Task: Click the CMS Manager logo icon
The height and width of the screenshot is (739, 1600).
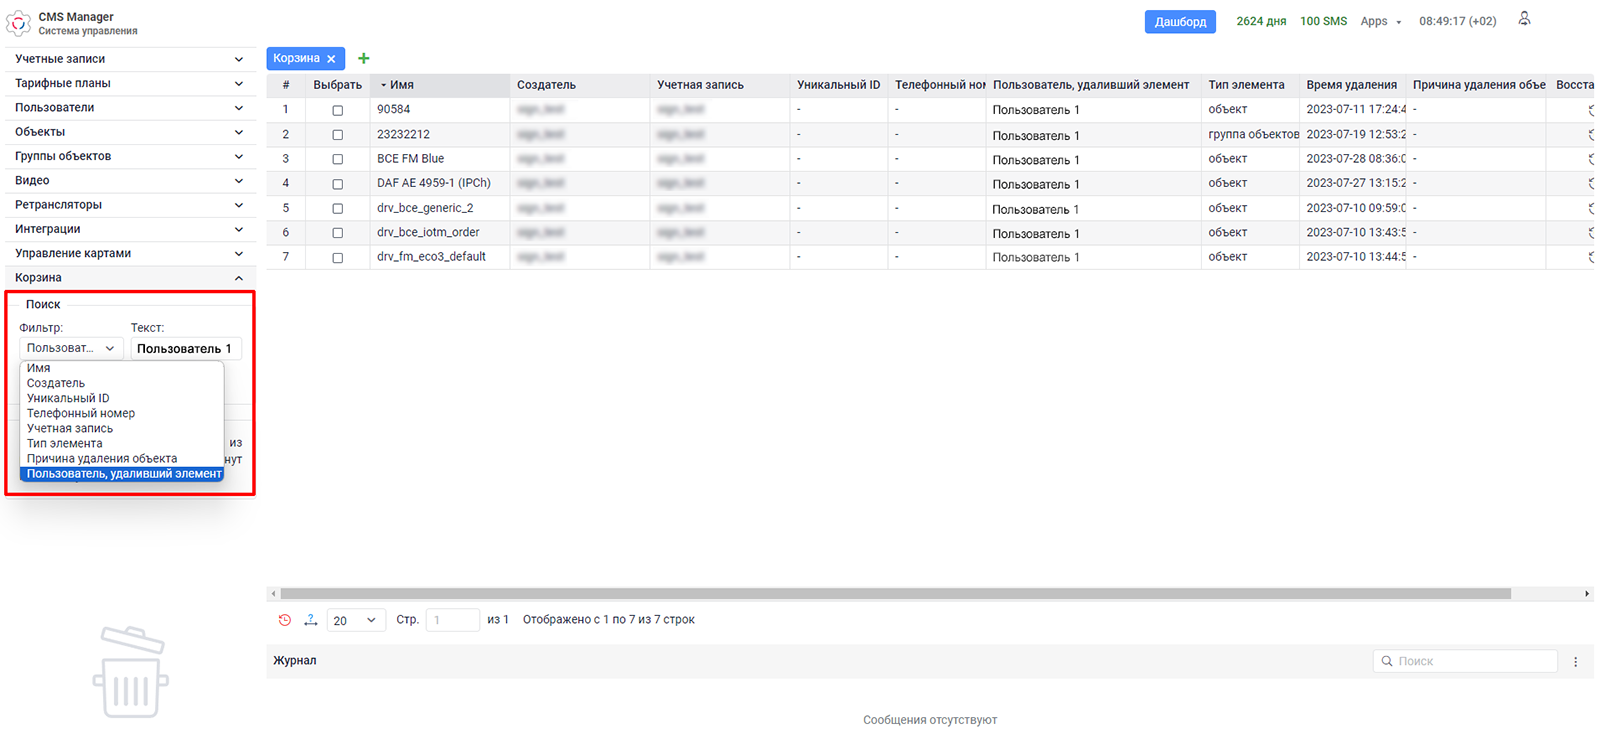Action: pyautogui.click(x=19, y=23)
